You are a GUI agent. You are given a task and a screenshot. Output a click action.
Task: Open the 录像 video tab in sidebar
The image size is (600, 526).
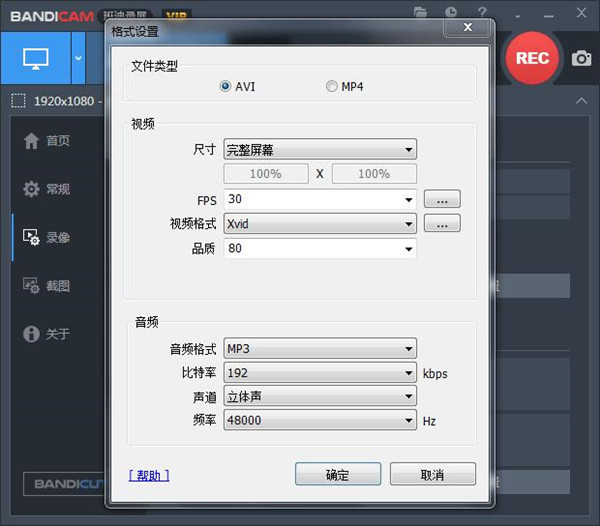pyautogui.click(x=47, y=238)
